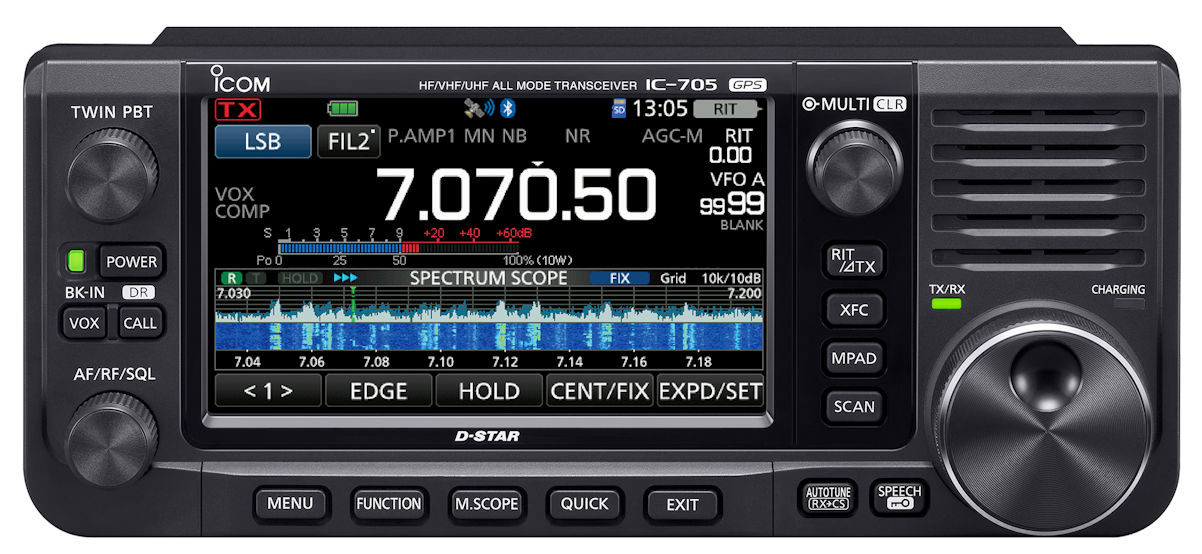Toggle the NB noise blanker indicator
Viewport: 1202px width, 554px height.
click(x=514, y=135)
